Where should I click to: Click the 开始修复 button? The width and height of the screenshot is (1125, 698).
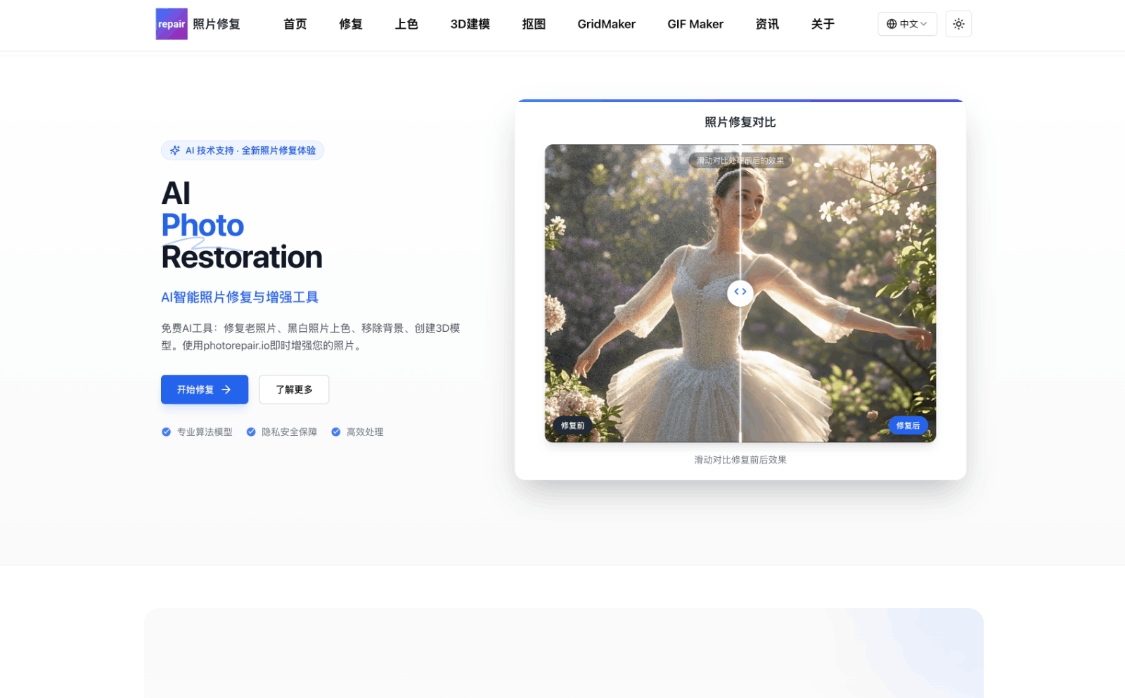[204, 390]
